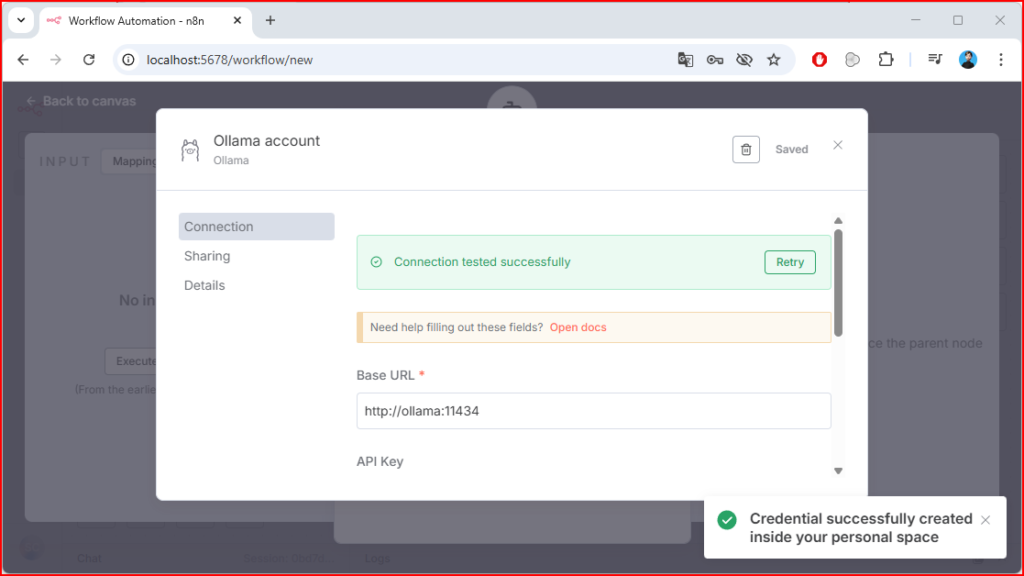Click the eye-crossed tracking protection icon
1024x576 pixels.
pos(743,60)
